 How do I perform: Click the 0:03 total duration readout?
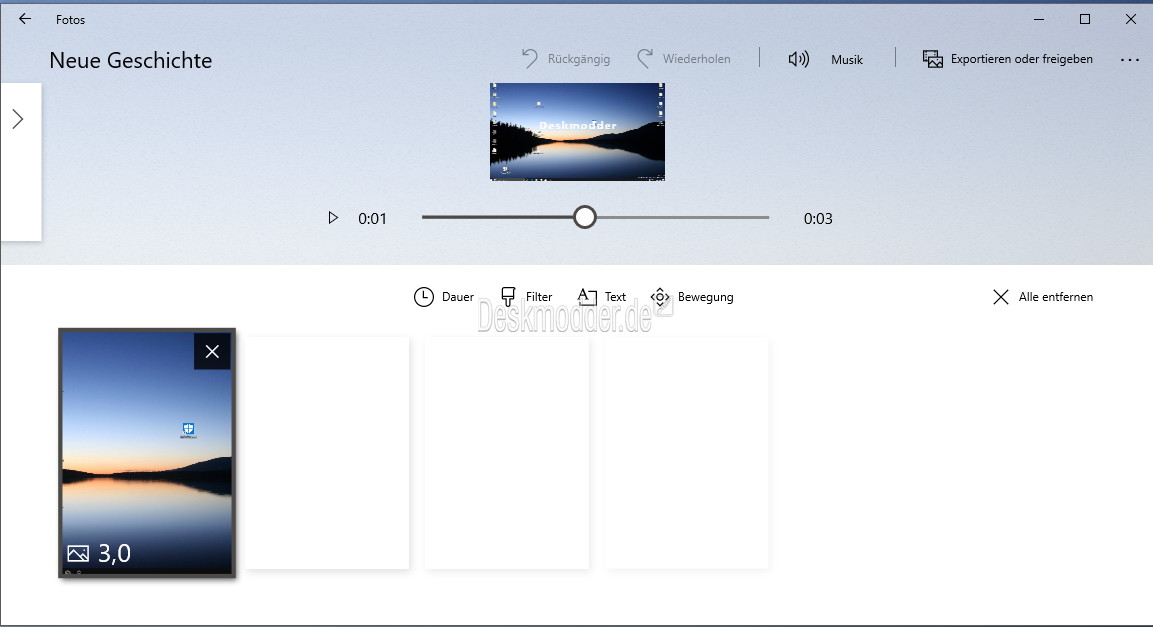click(818, 218)
